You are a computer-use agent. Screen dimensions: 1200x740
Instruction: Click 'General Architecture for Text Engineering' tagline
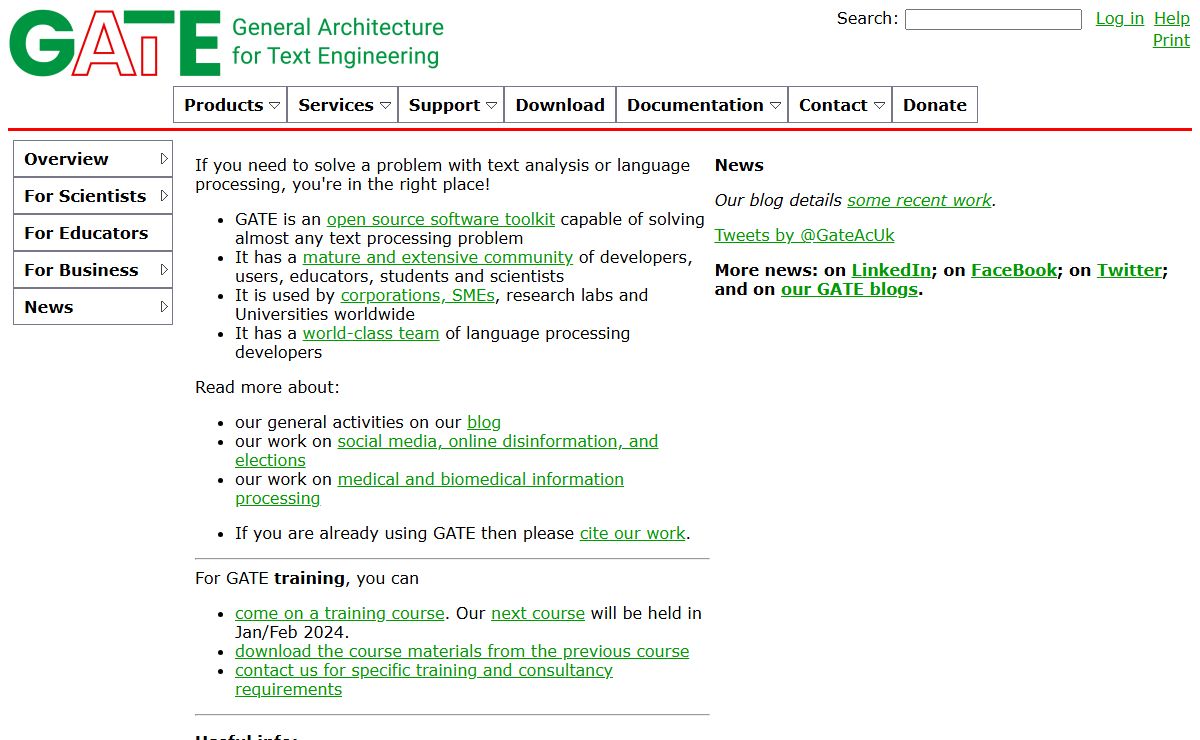[x=338, y=42]
